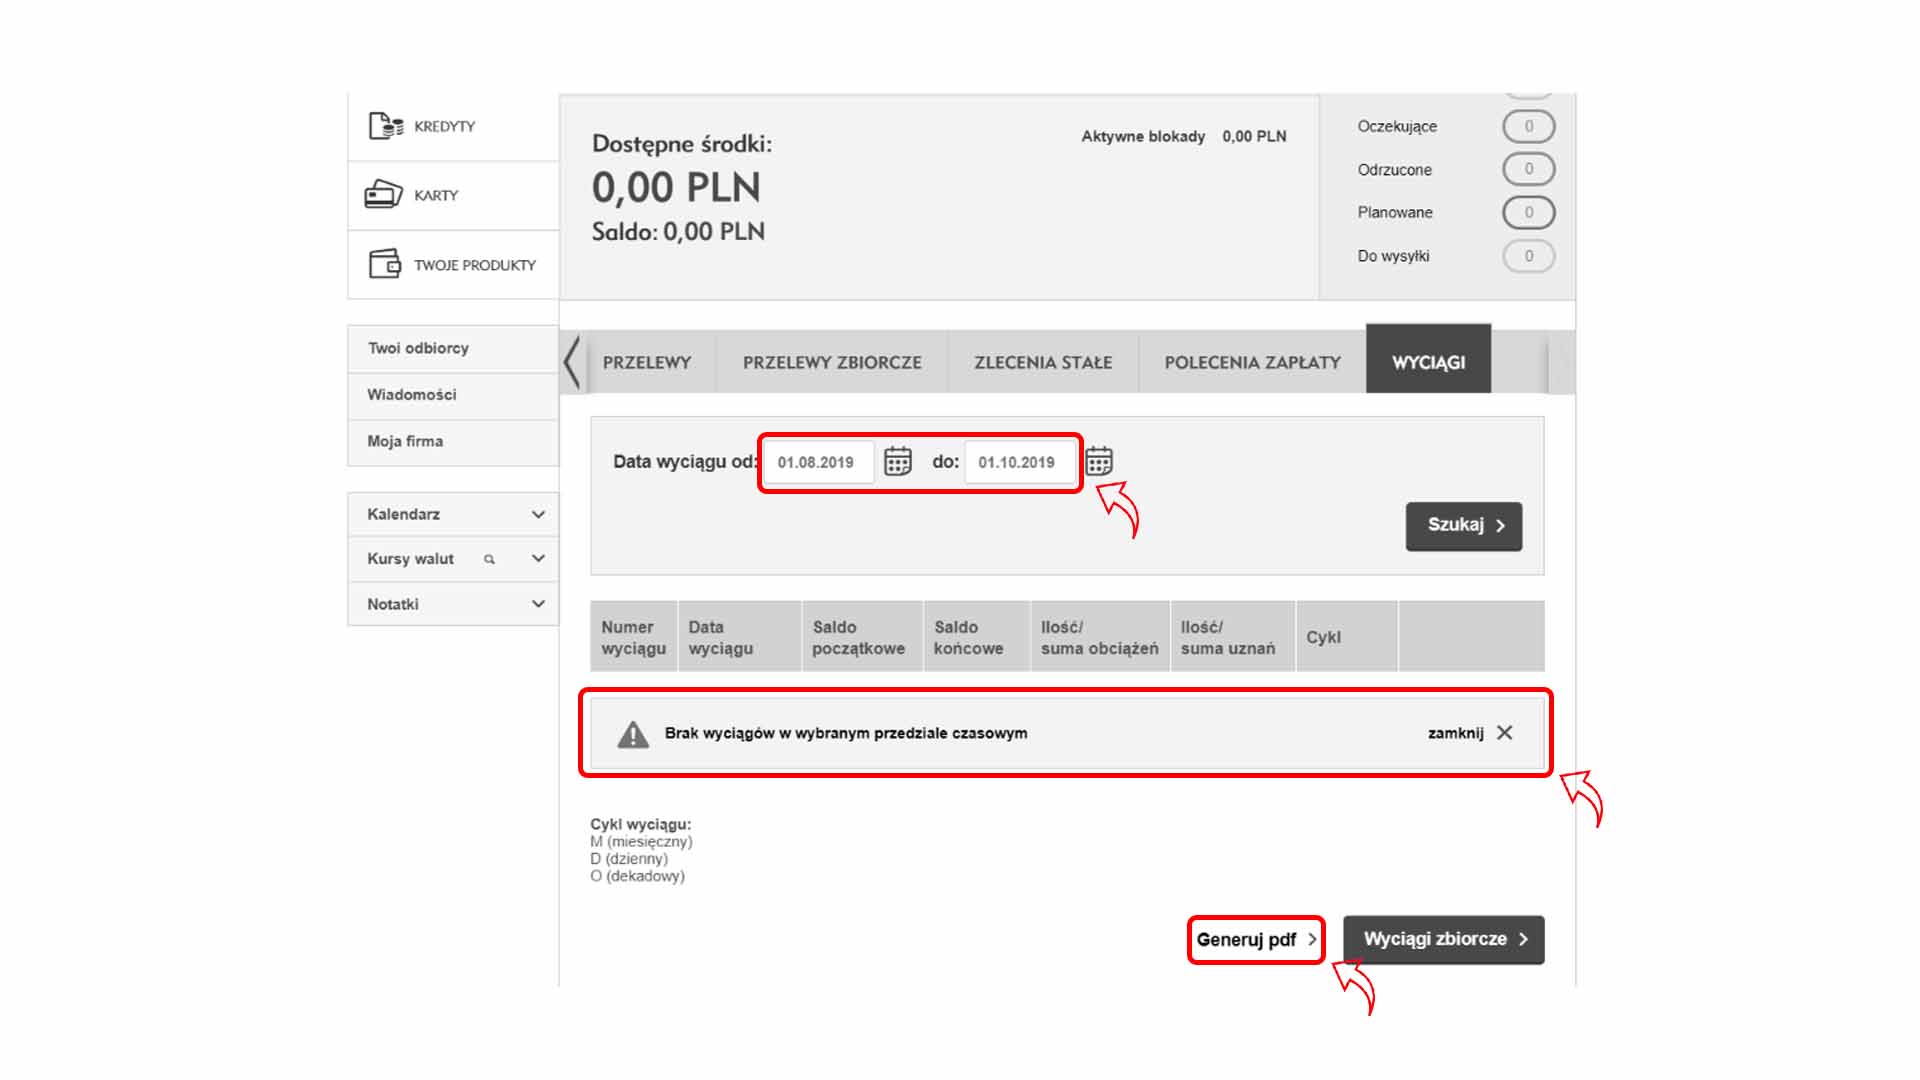Click the statement start date field
Viewport: 1920px width, 1080px height.
pos(817,462)
